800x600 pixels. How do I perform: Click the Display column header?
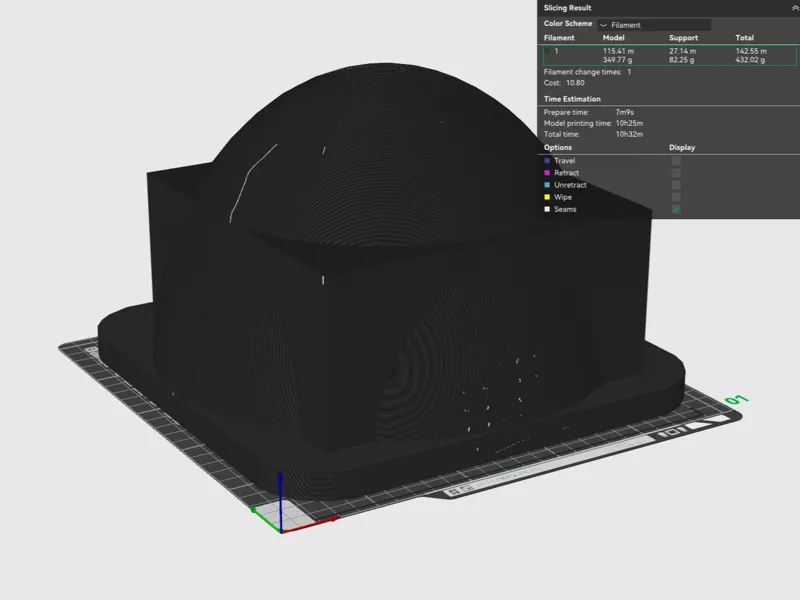click(x=682, y=147)
